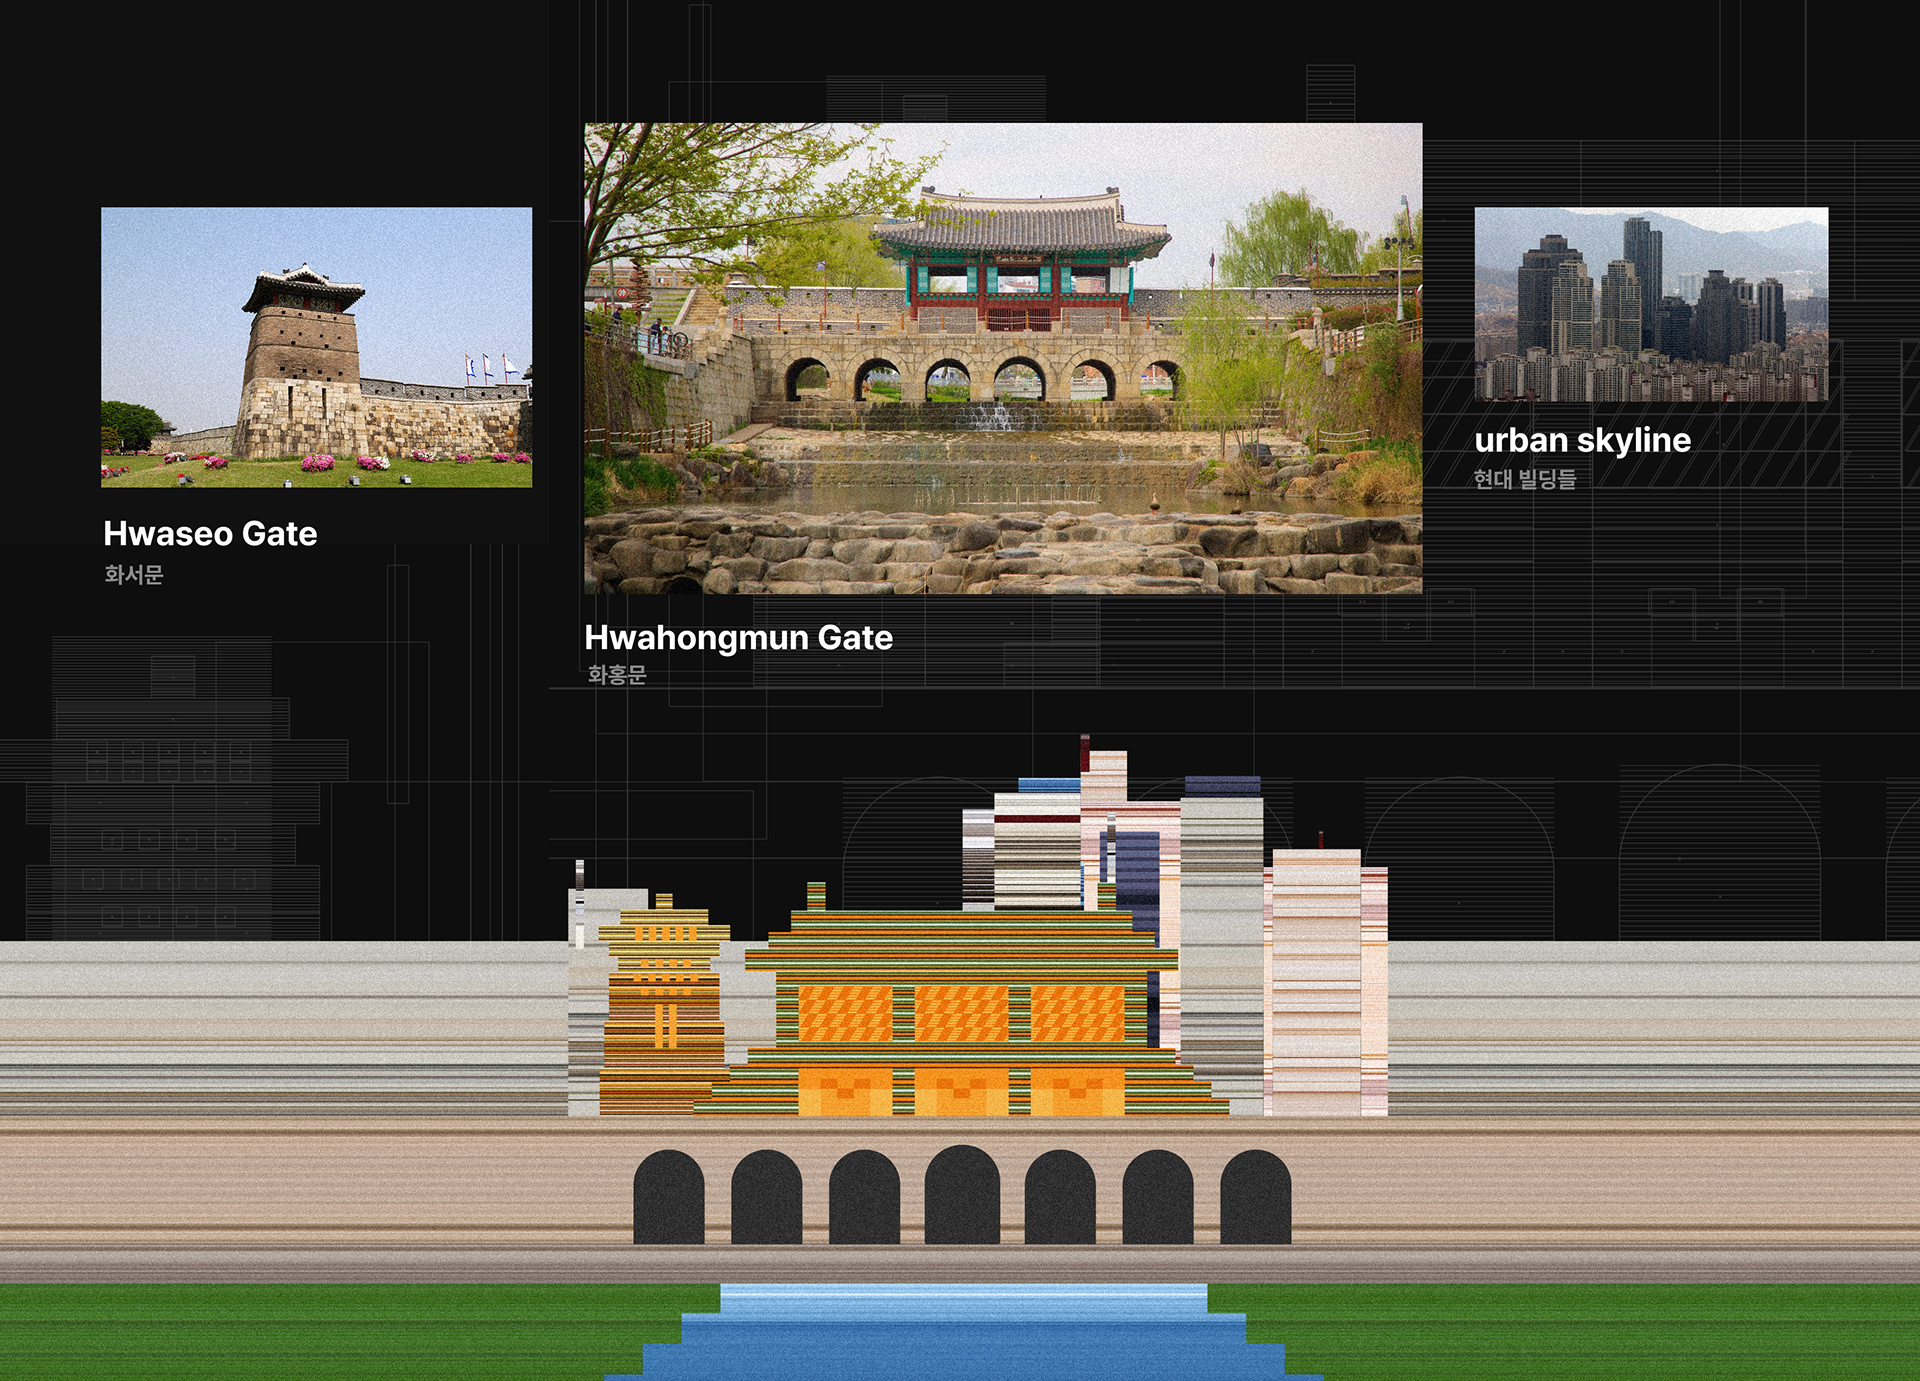Open the large Hwahongmun Gate photo
The height and width of the screenshot is (1381, 1920).
(x=1002, y=358)
